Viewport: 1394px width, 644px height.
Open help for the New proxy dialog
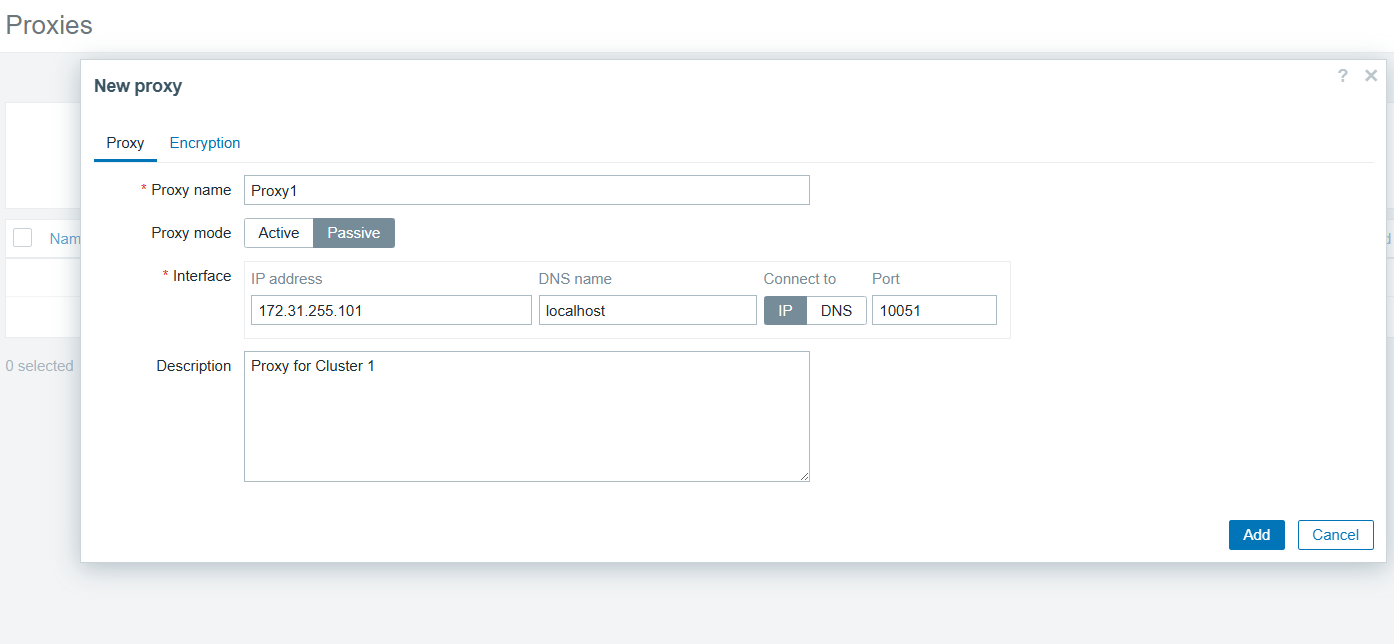[x=1342, y=76]
